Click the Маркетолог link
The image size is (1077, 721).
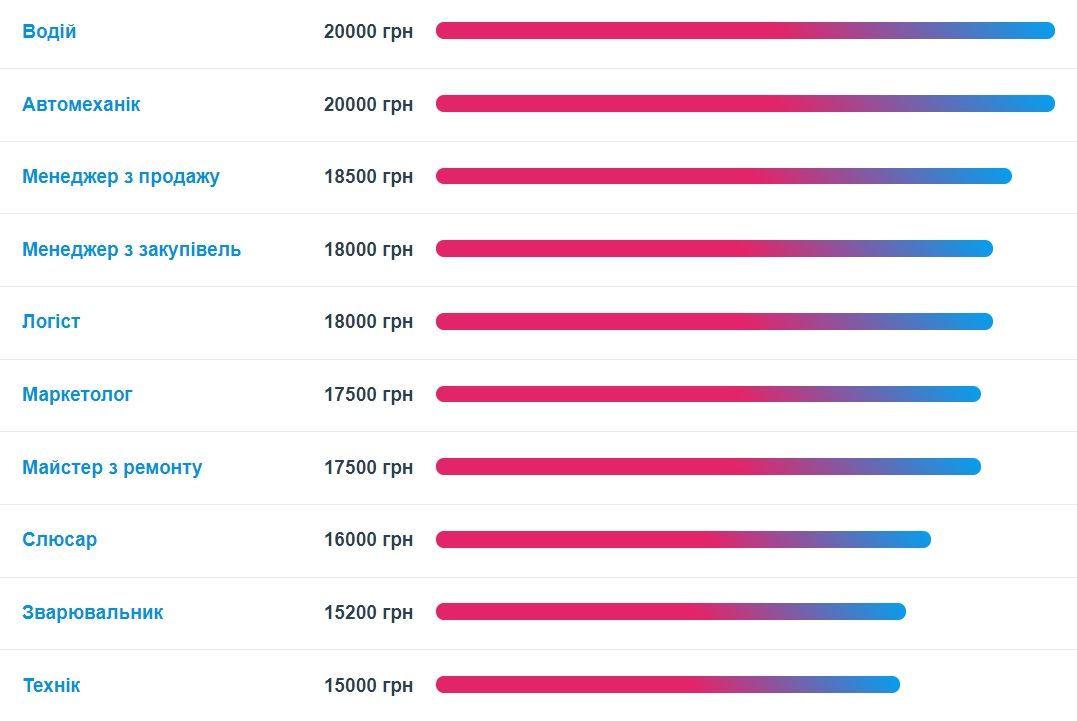coord(77,394)
